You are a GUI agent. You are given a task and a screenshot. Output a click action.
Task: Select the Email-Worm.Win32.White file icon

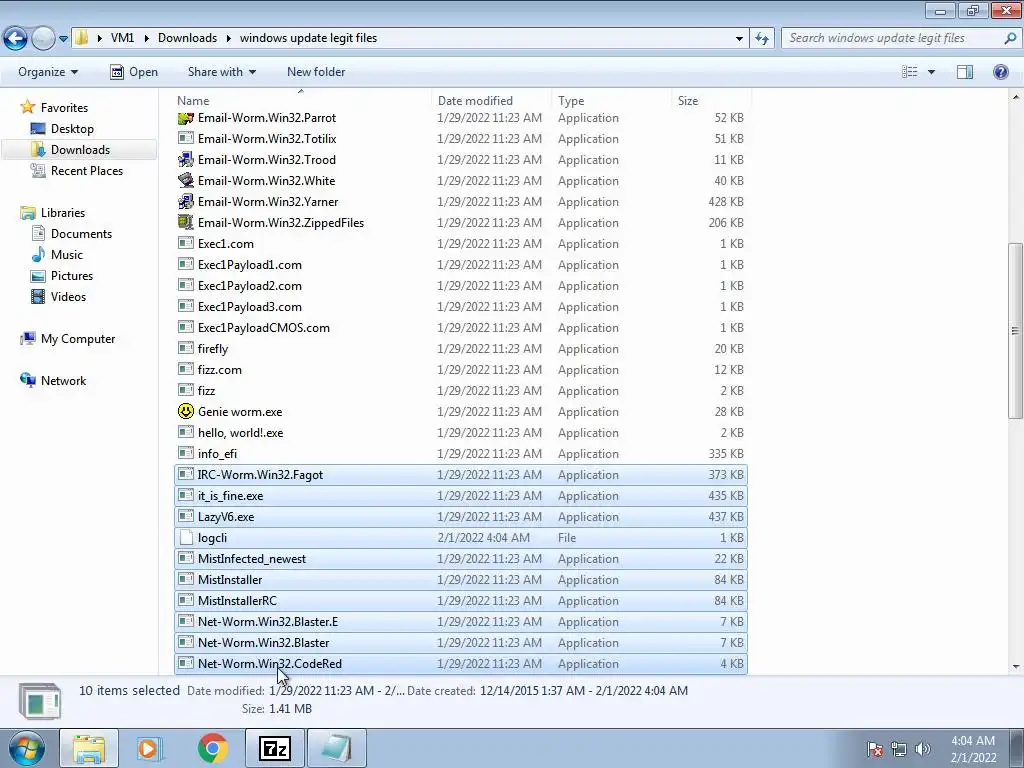(x=185, y=181)
